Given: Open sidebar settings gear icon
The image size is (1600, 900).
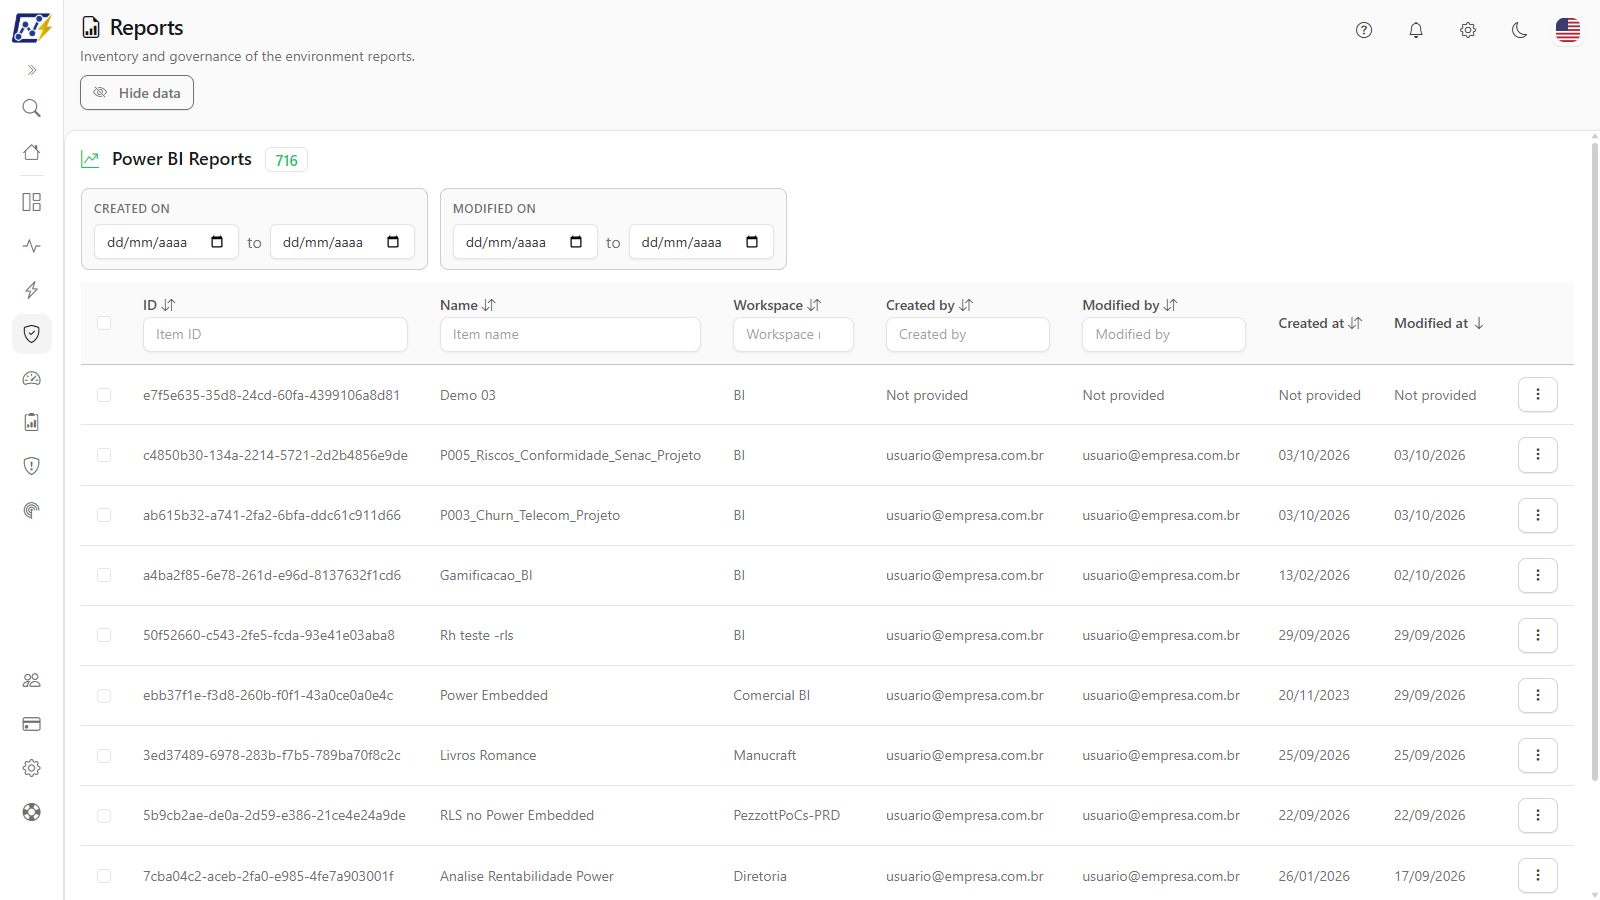Looking at the screenshot, I should pyautogui.click(x=32, y=768).
